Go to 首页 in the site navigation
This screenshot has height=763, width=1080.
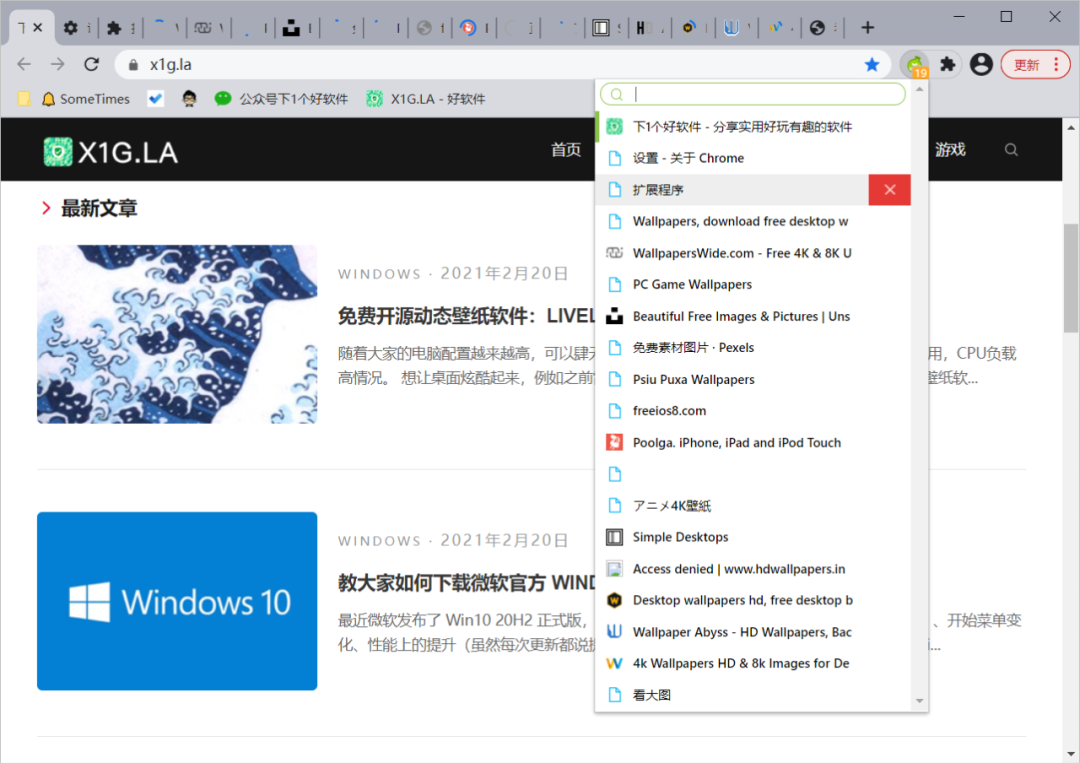tap(565, 149)
